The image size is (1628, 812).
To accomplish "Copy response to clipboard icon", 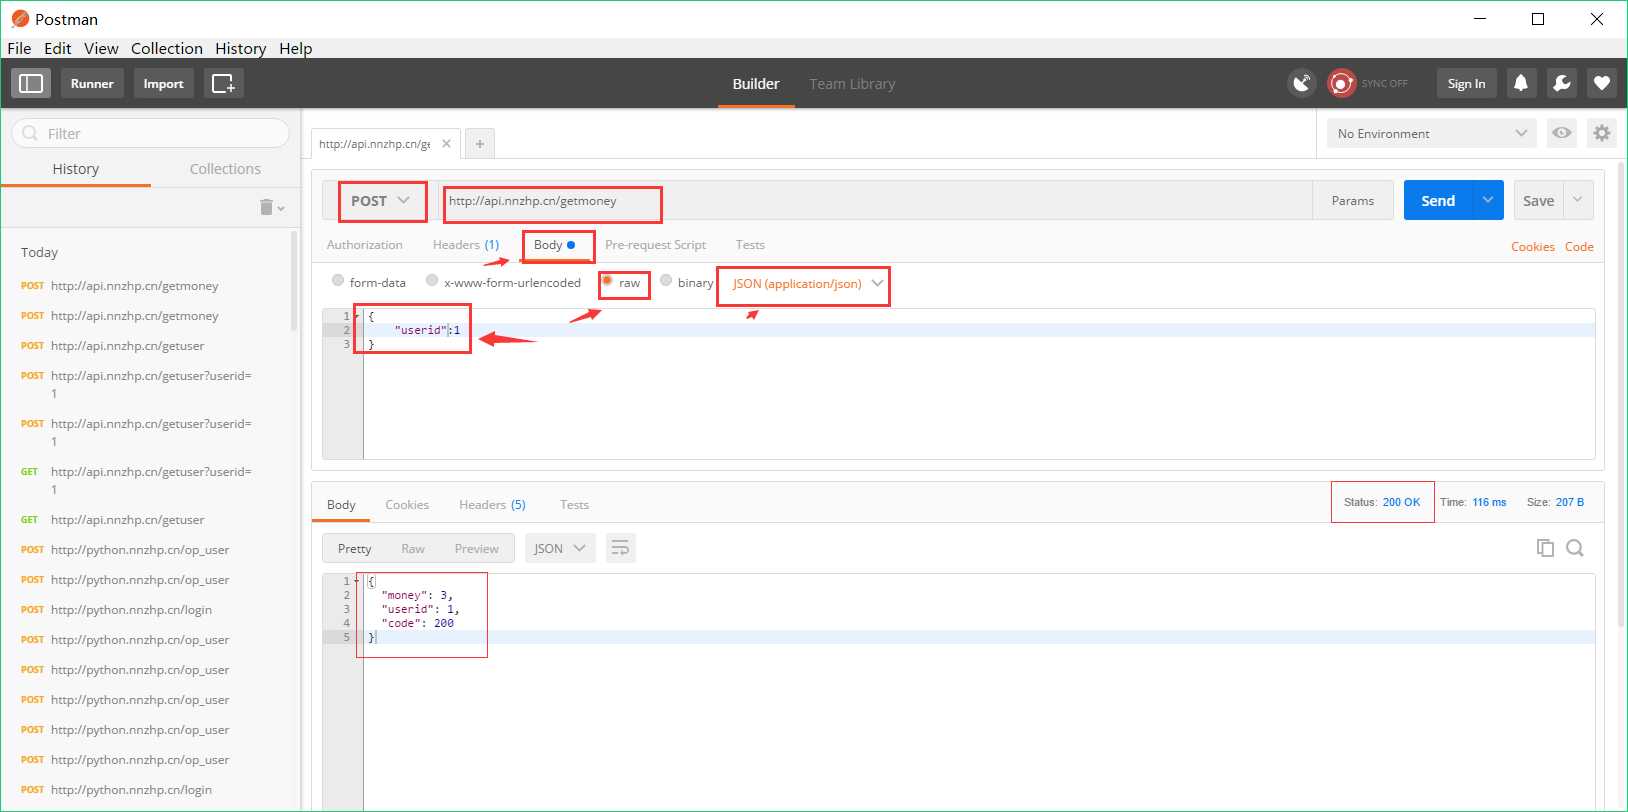I will pos(1545,548).
